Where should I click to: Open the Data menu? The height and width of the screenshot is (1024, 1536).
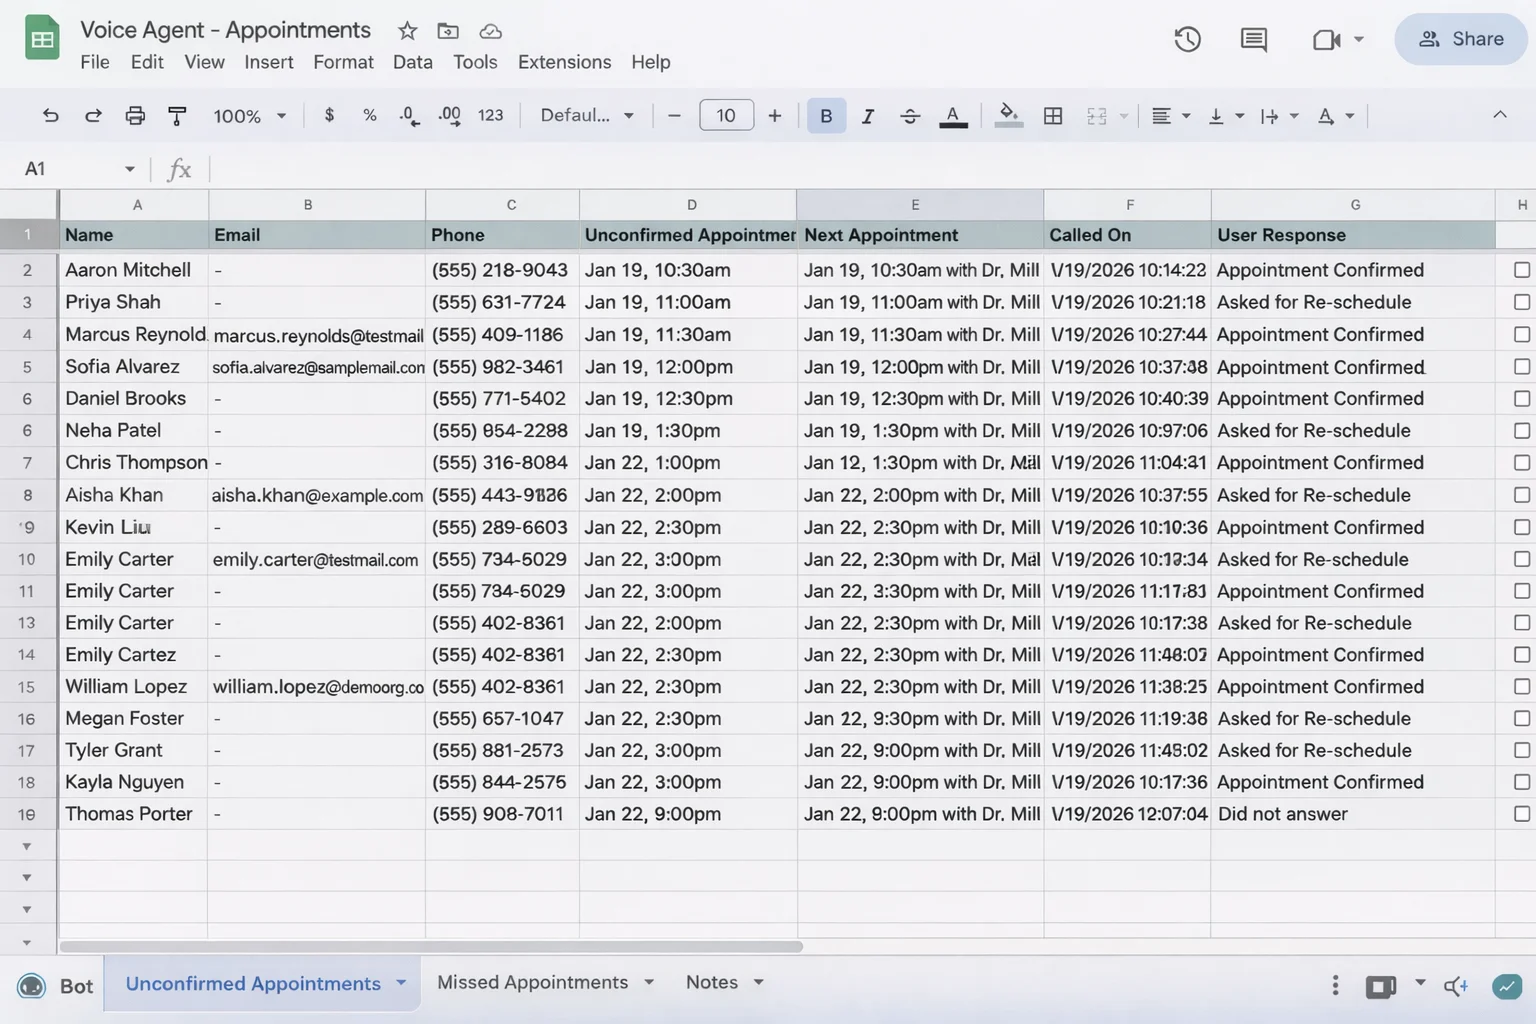pos(413,62)
